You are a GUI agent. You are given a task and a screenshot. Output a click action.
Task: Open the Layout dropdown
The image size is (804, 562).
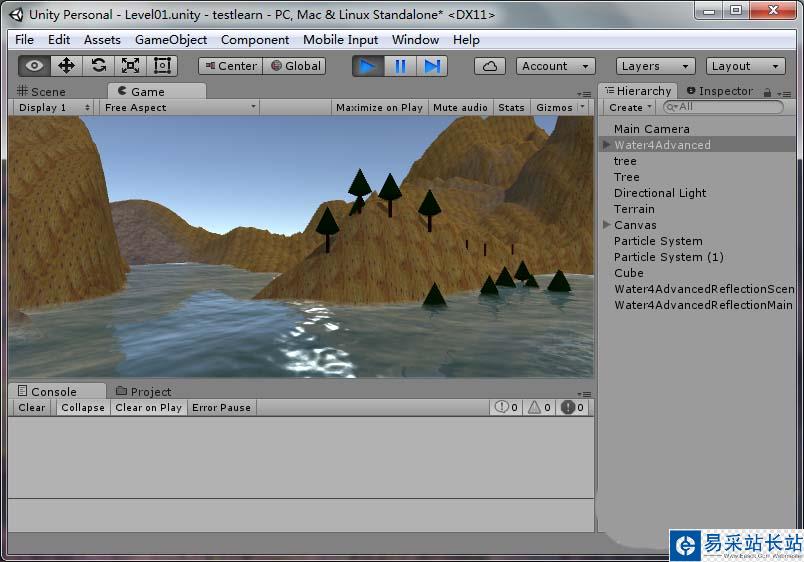tap(746, 66)
